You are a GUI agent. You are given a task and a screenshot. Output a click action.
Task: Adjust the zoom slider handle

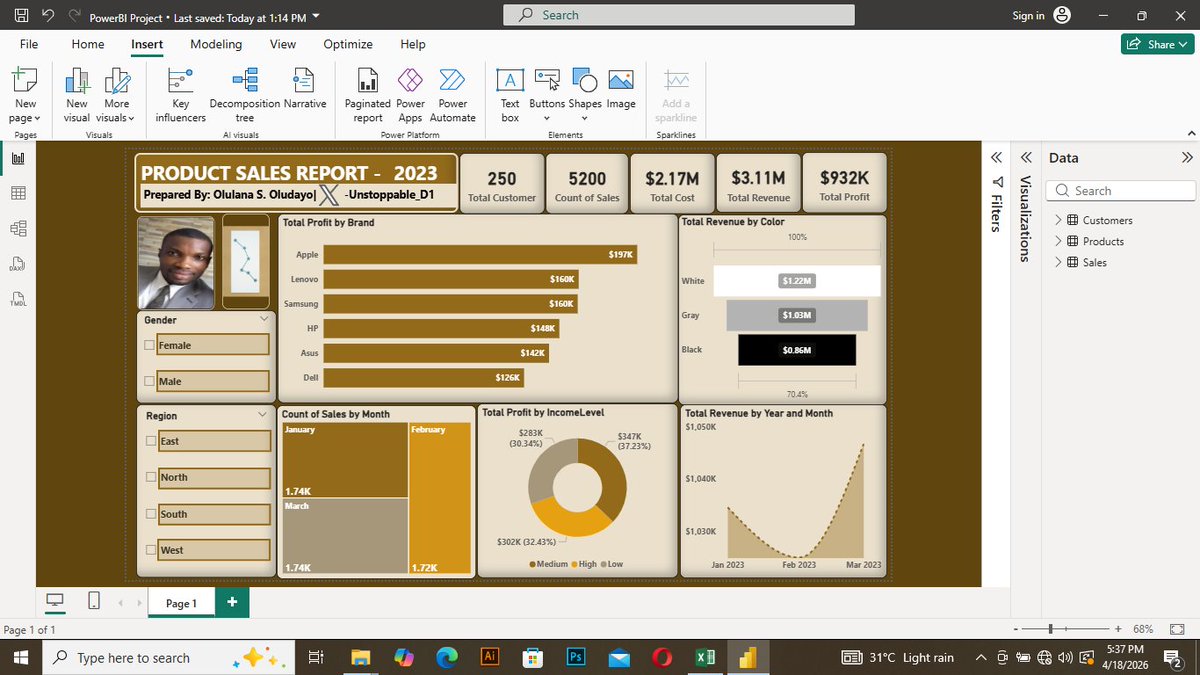[x=1051, y=629]
